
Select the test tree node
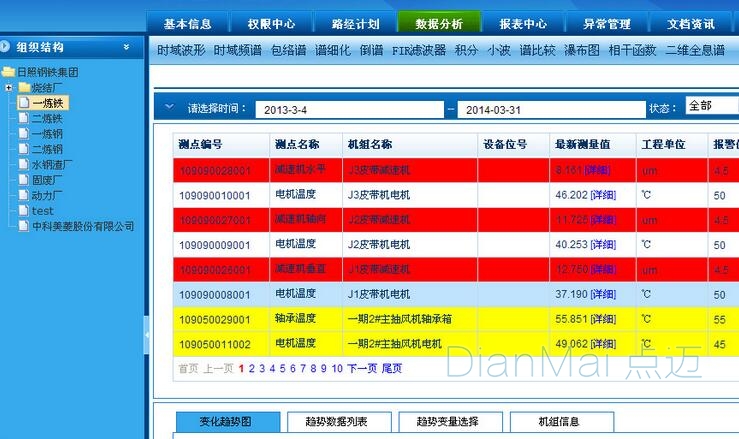[x=42, y=211]
